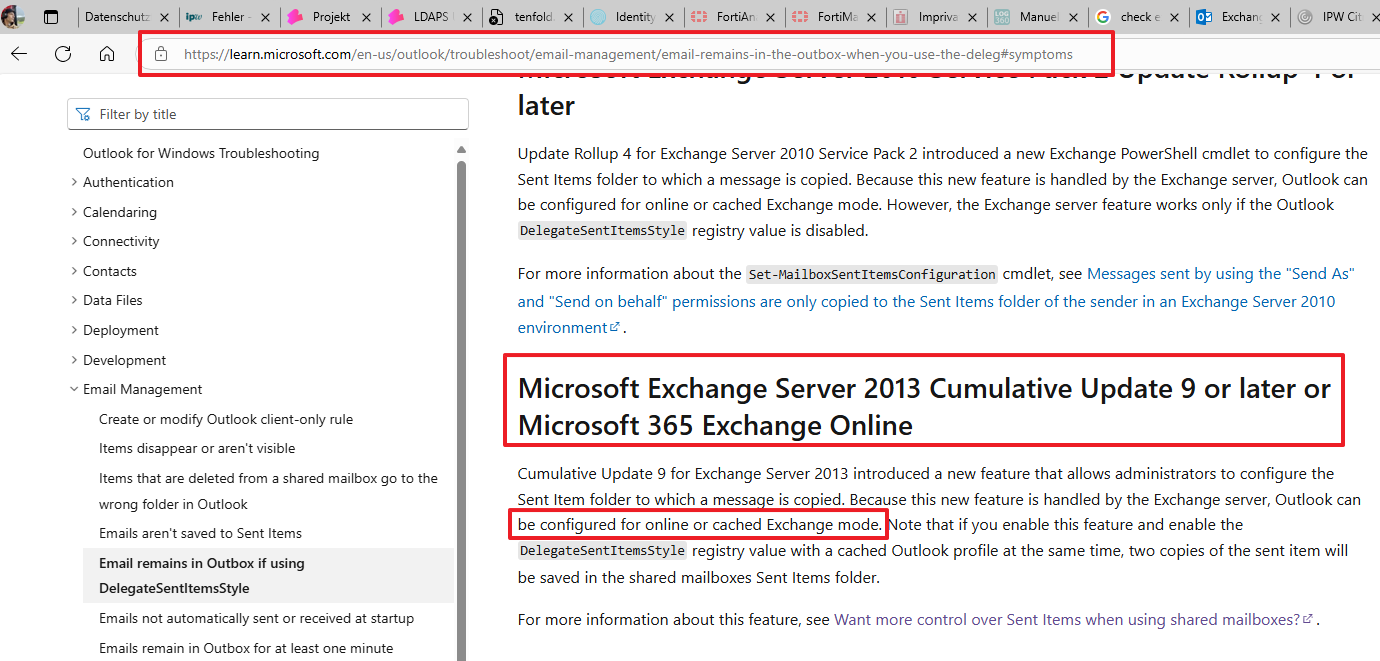
Task: Click the sidebar scrollbar up arrow
Action: click(x=461, y=150)
